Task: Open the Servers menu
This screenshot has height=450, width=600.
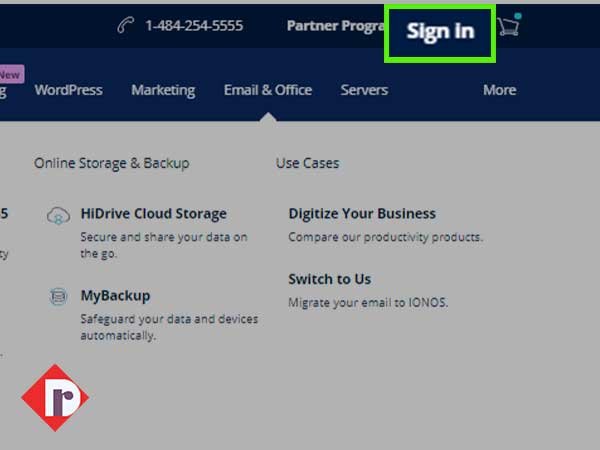Action: point(364,90)
